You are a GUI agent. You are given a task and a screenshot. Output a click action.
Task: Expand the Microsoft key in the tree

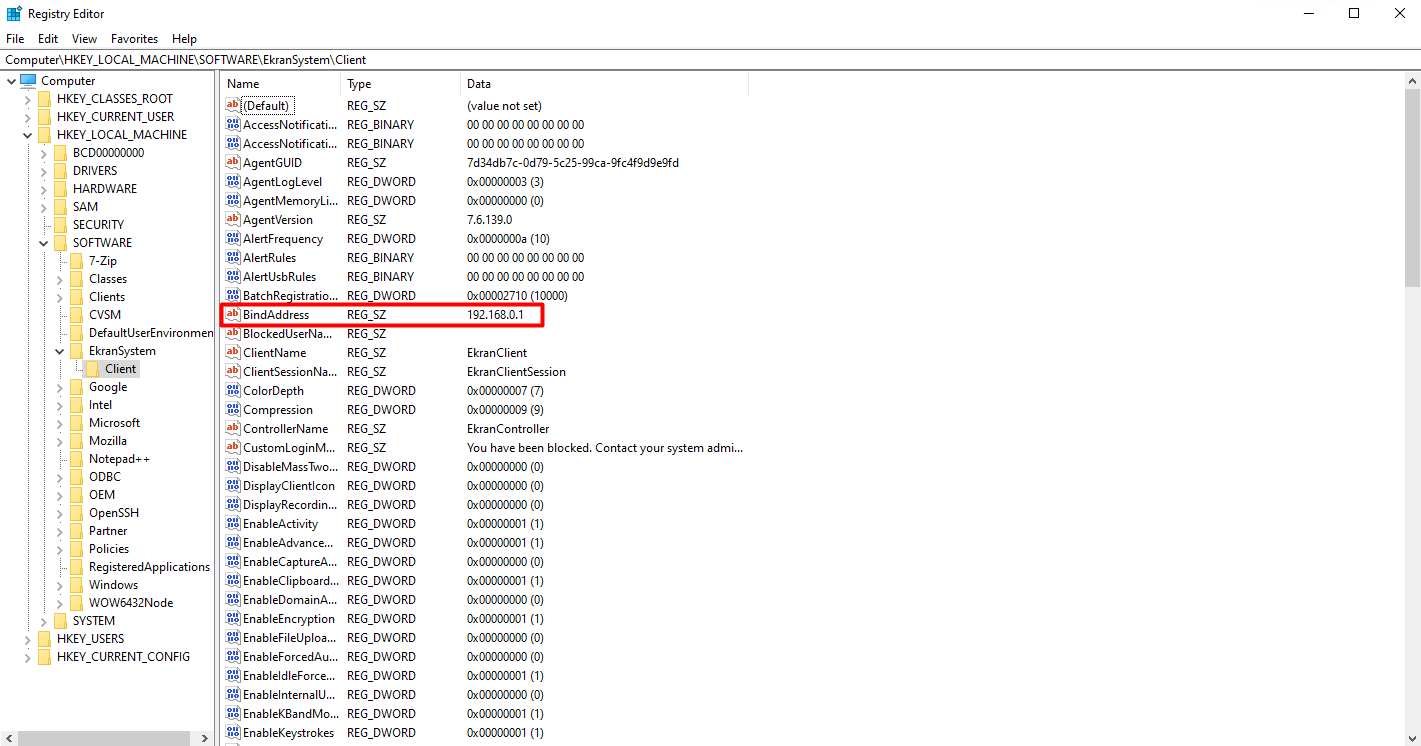[58, 422]
